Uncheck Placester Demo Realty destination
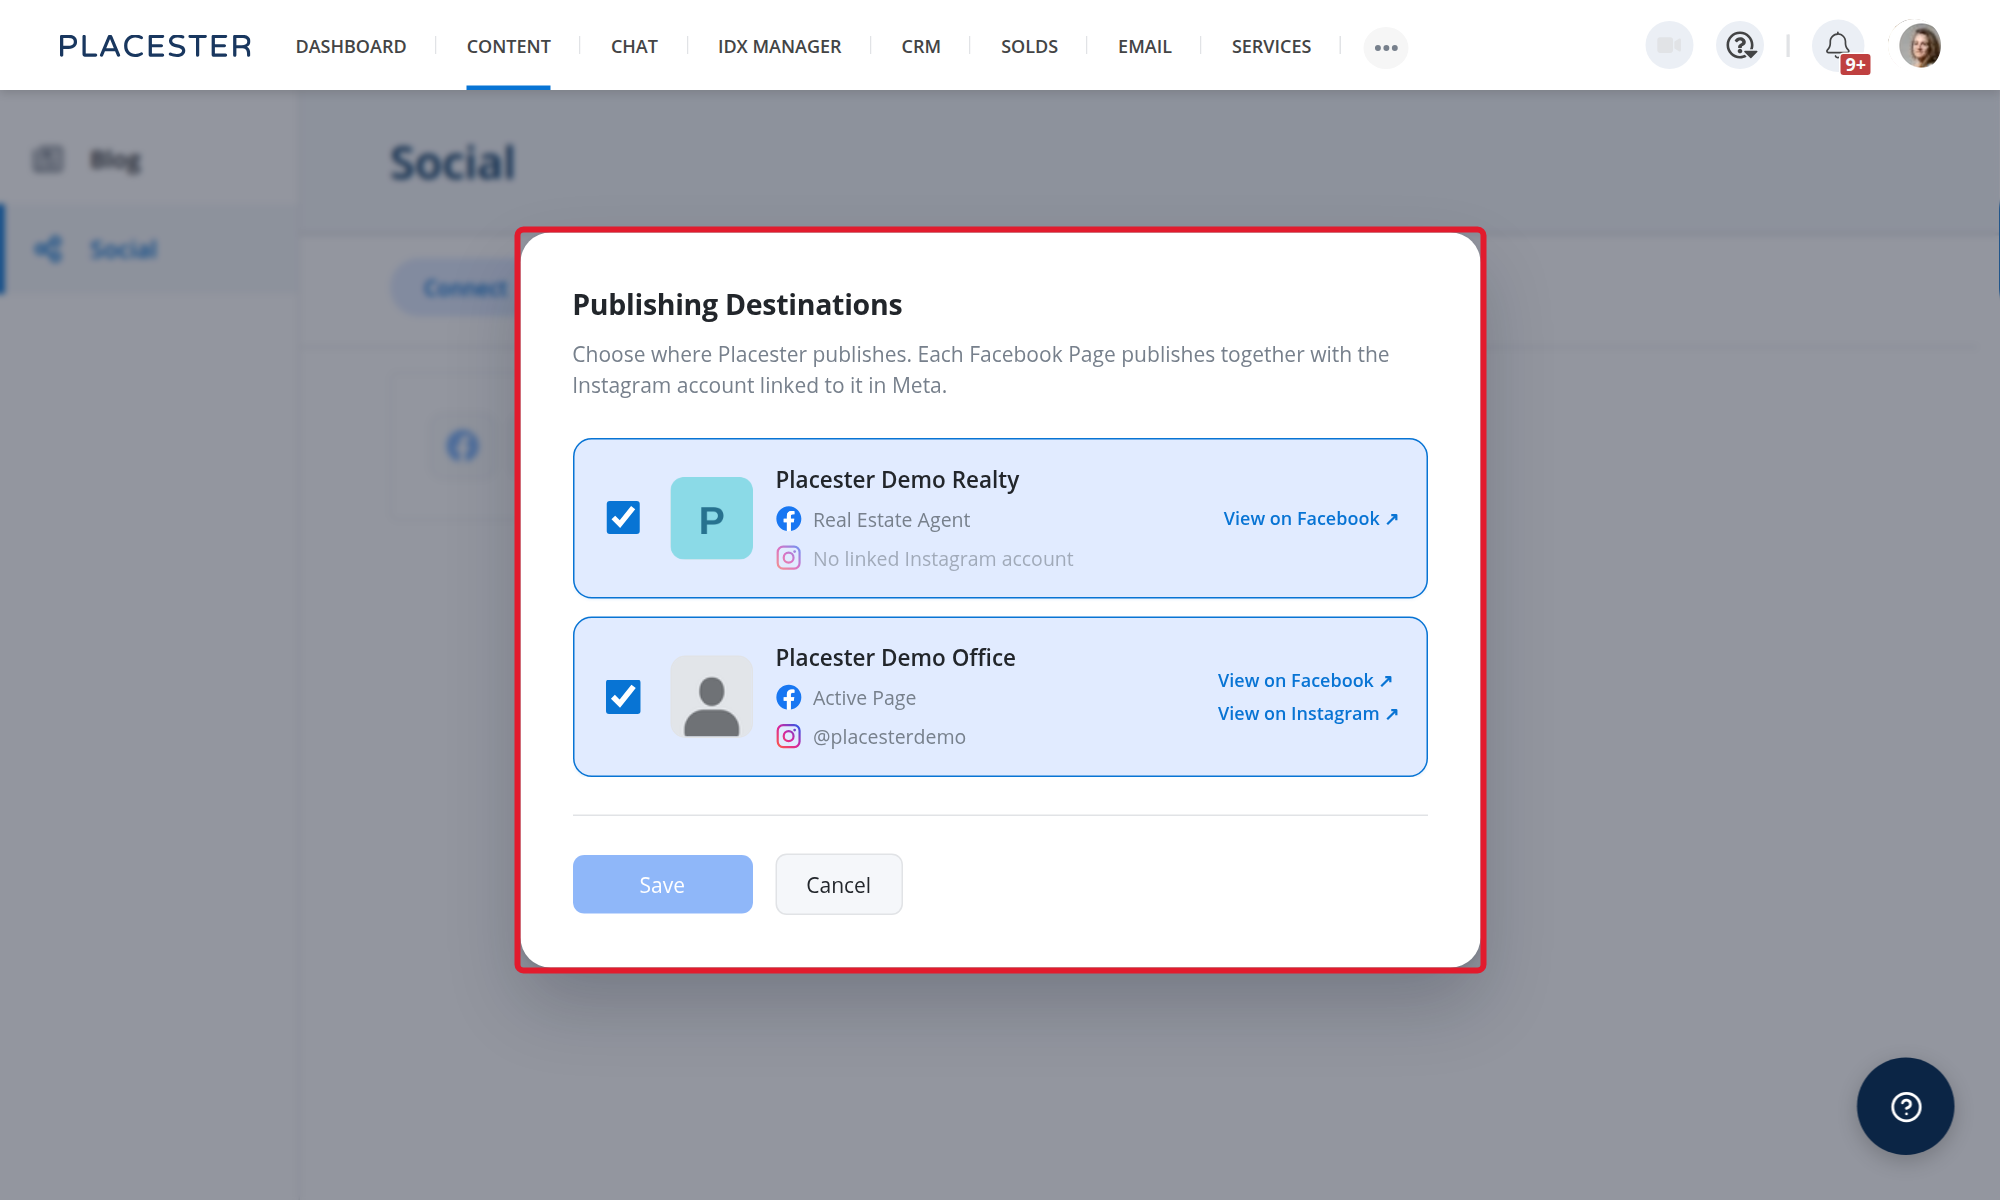 623,518
